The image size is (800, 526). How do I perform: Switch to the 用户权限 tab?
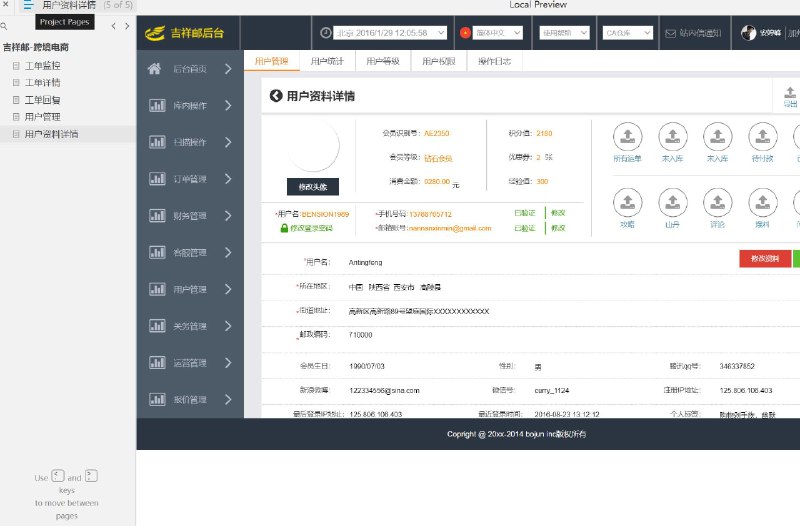tap(438, 61)
